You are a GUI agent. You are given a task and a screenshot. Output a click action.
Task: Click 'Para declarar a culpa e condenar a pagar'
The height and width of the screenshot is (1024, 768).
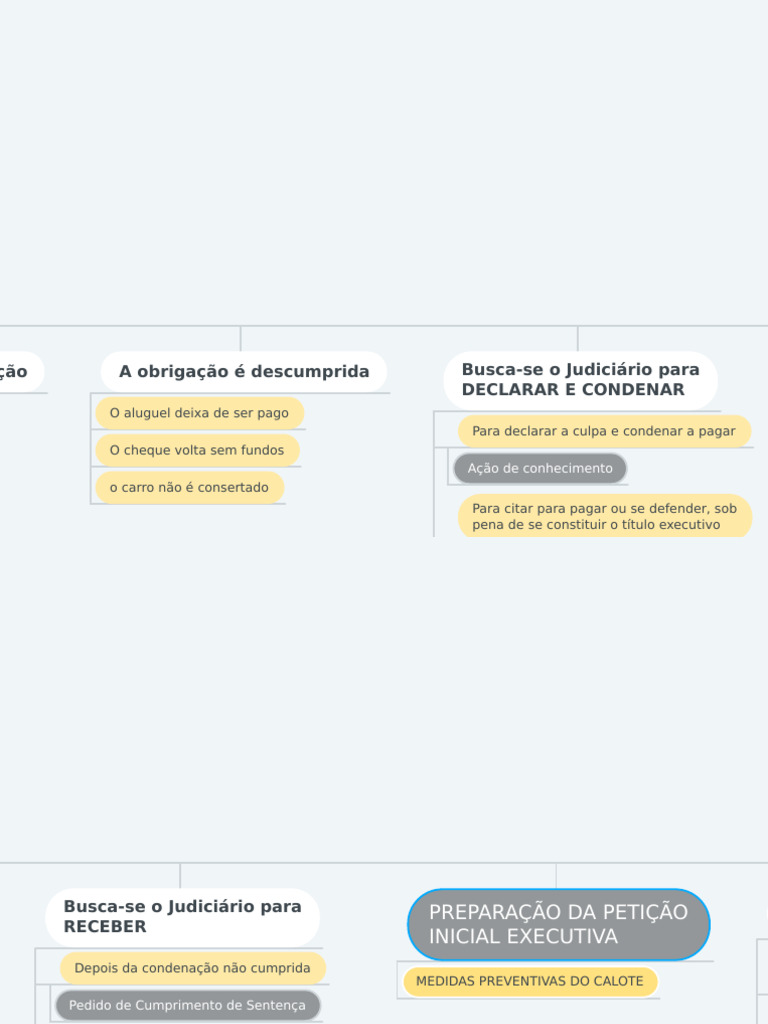604,431
